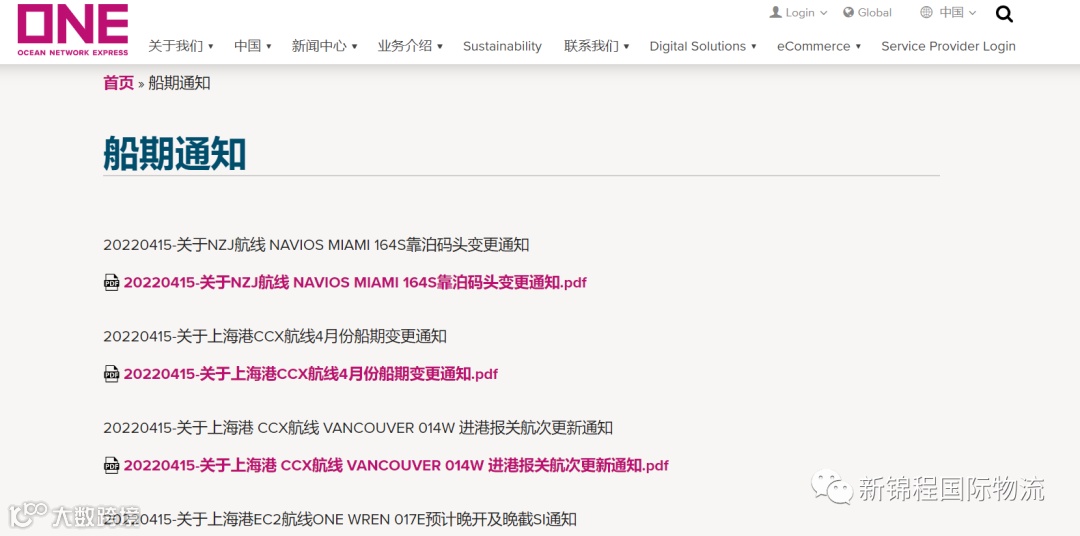Download 上海港CCX航线4月份船期变更通知.pdf
The image size is (1080, 536).
[311, 373]
